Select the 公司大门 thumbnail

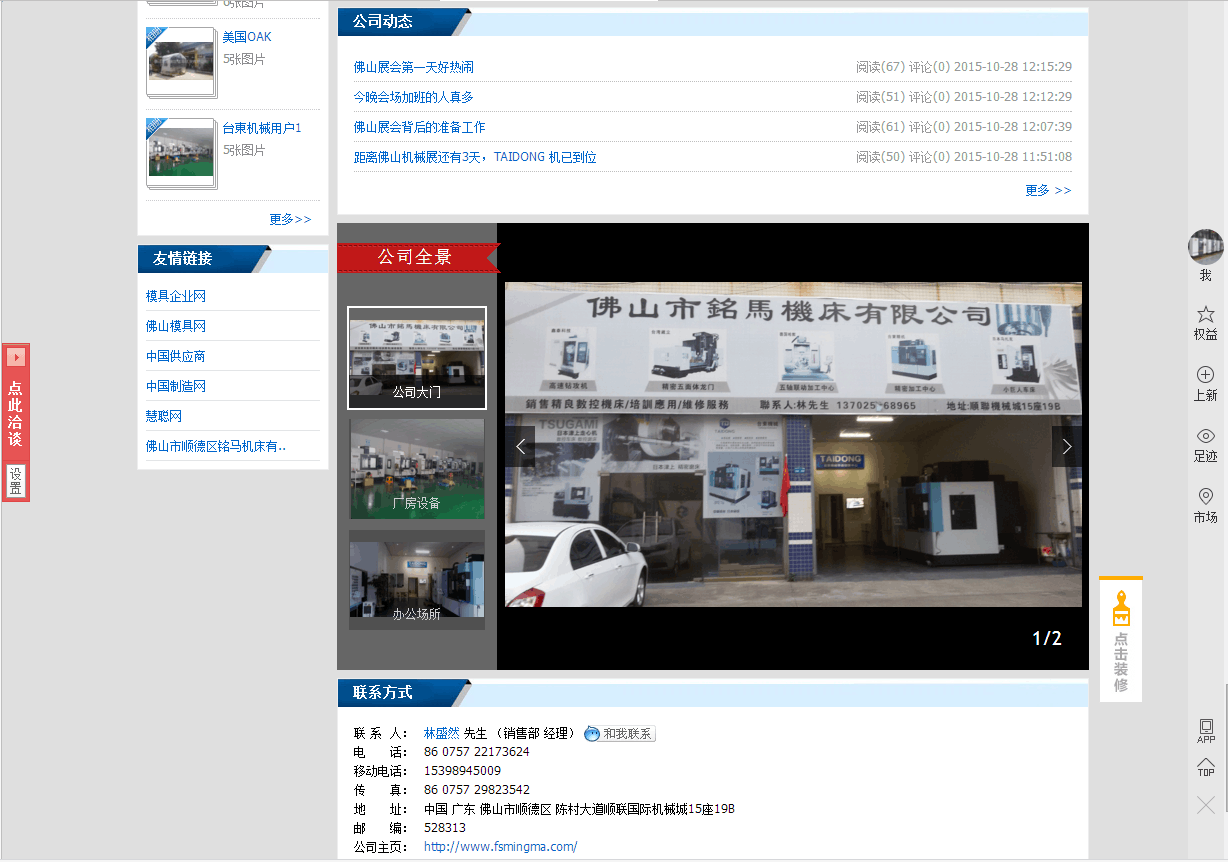tap(417, 358)
